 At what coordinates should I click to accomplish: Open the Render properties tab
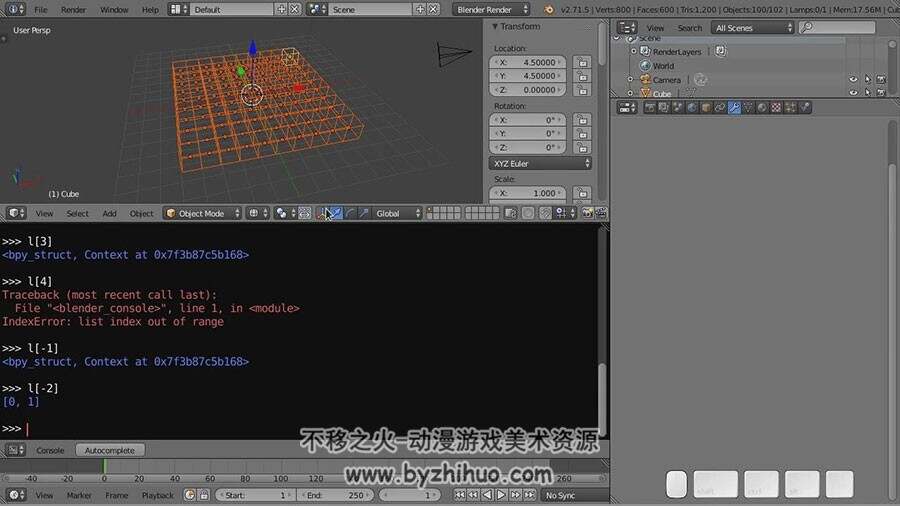(650, 107)
